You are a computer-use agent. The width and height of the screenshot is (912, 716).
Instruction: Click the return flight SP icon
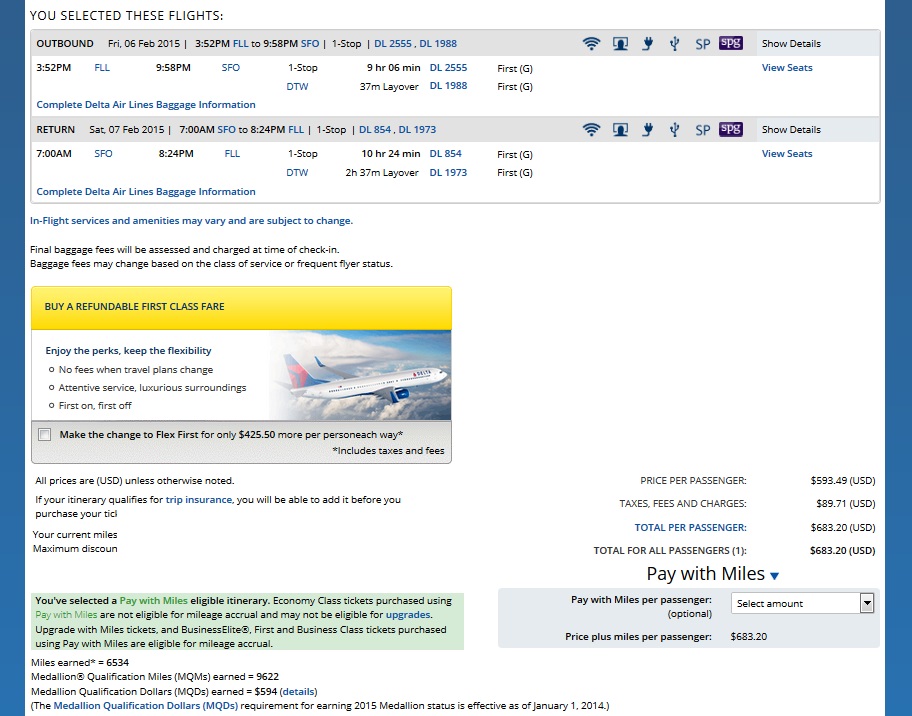(x=702, y=130)
